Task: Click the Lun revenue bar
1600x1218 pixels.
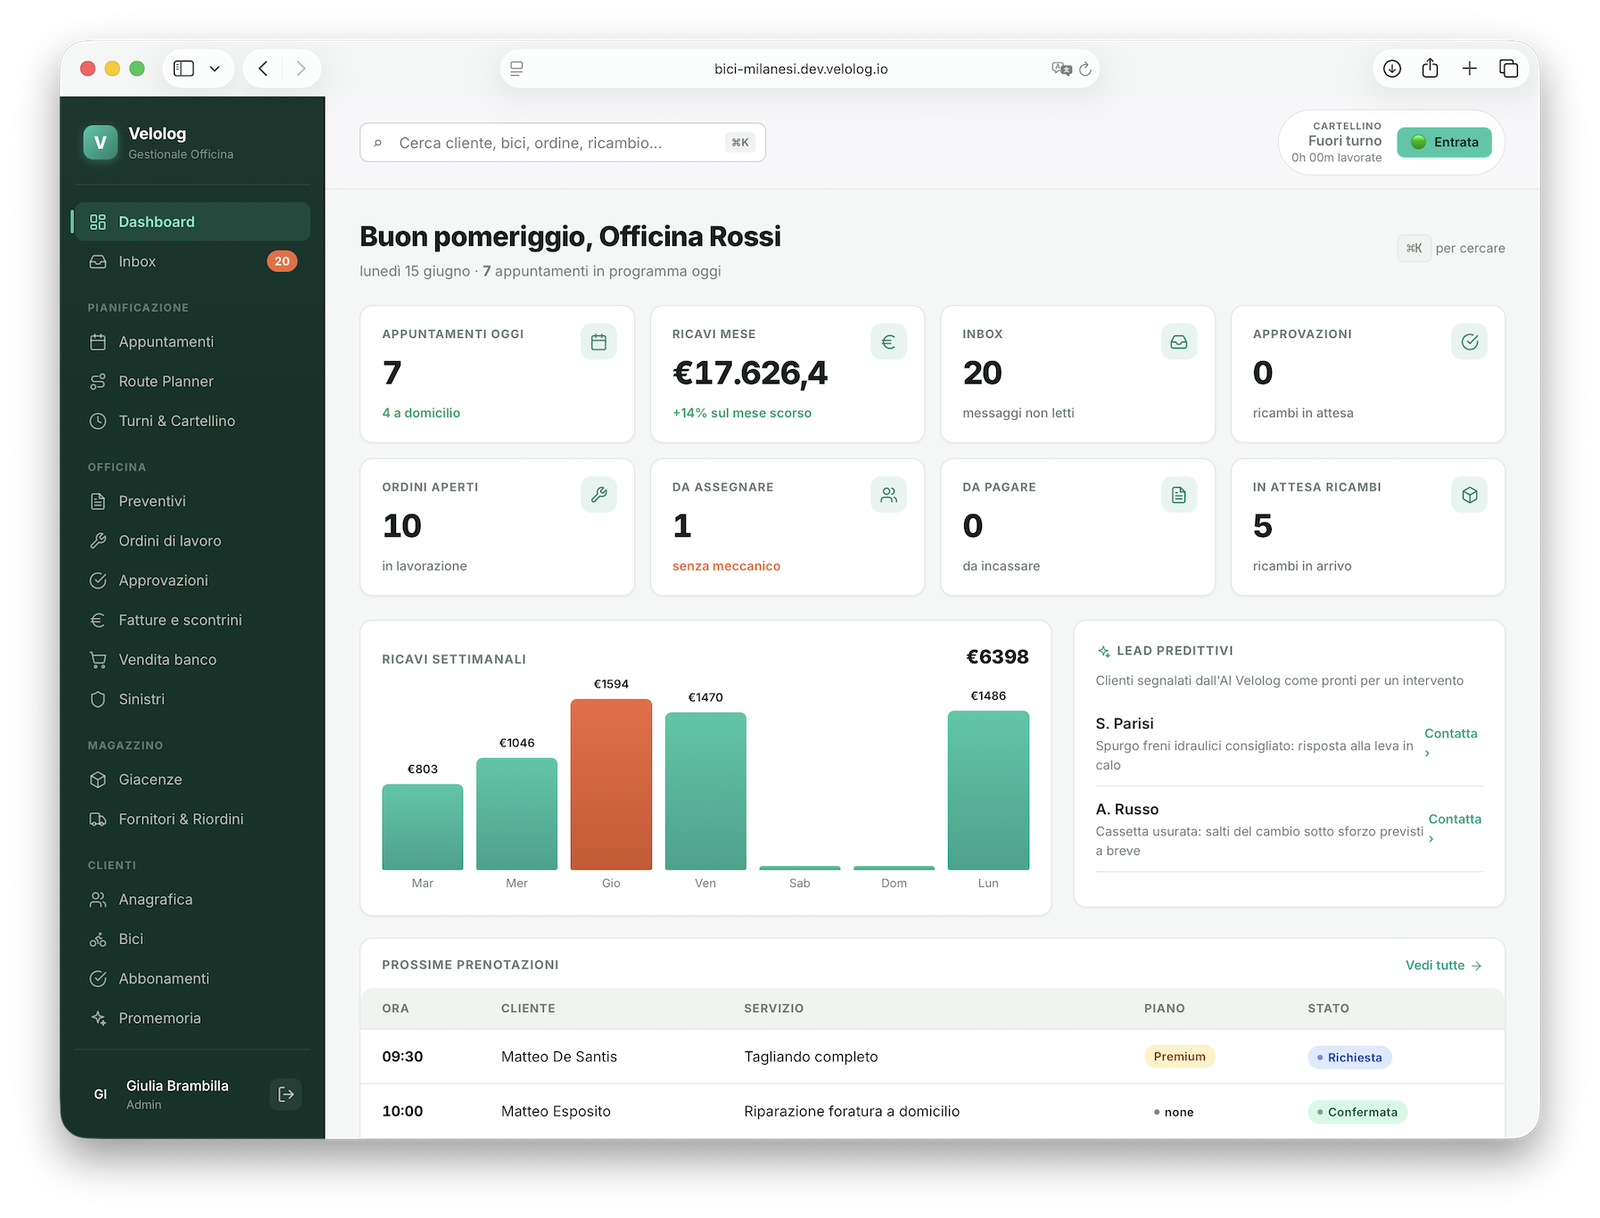Action: tap(988, 790)
